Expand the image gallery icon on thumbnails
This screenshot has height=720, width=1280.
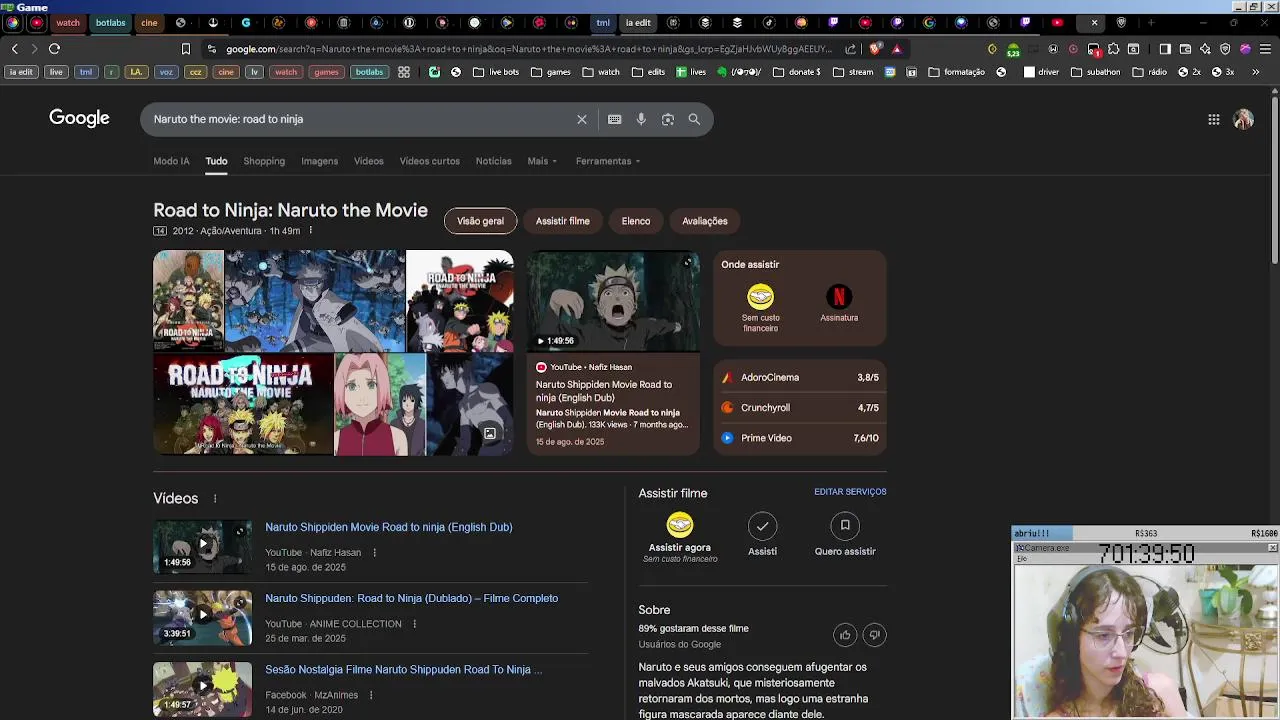click(x=490, y=433)
